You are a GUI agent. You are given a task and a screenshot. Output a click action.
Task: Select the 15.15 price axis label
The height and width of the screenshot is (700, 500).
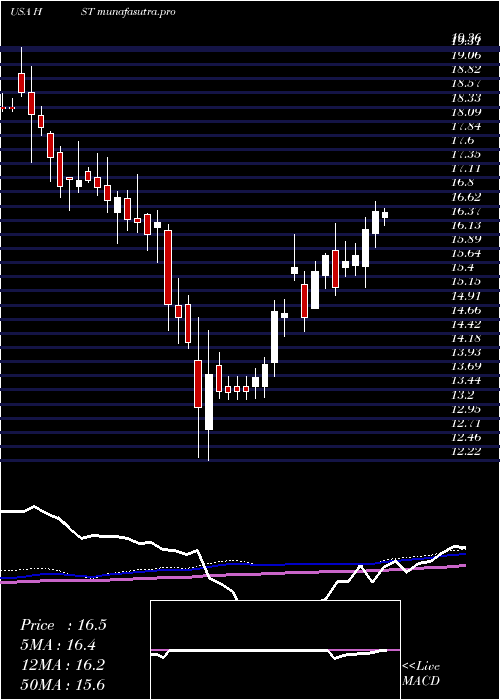466,281
